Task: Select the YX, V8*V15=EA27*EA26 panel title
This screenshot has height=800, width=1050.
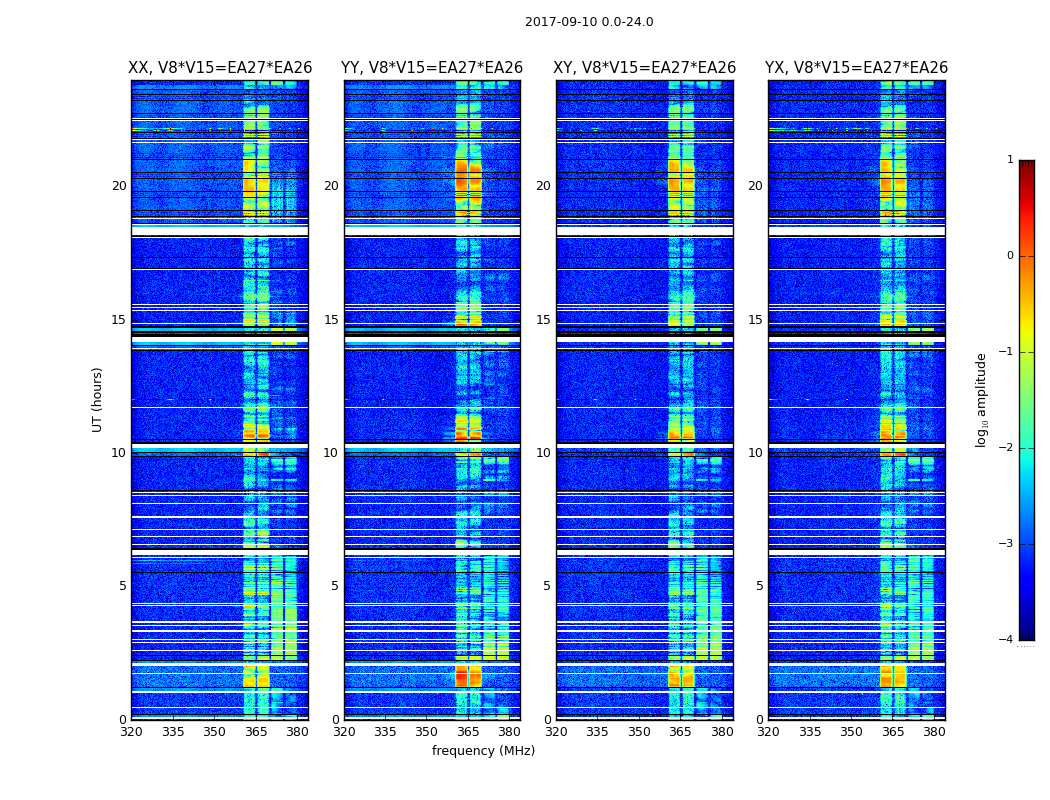Action: click(x=856, y=68)
